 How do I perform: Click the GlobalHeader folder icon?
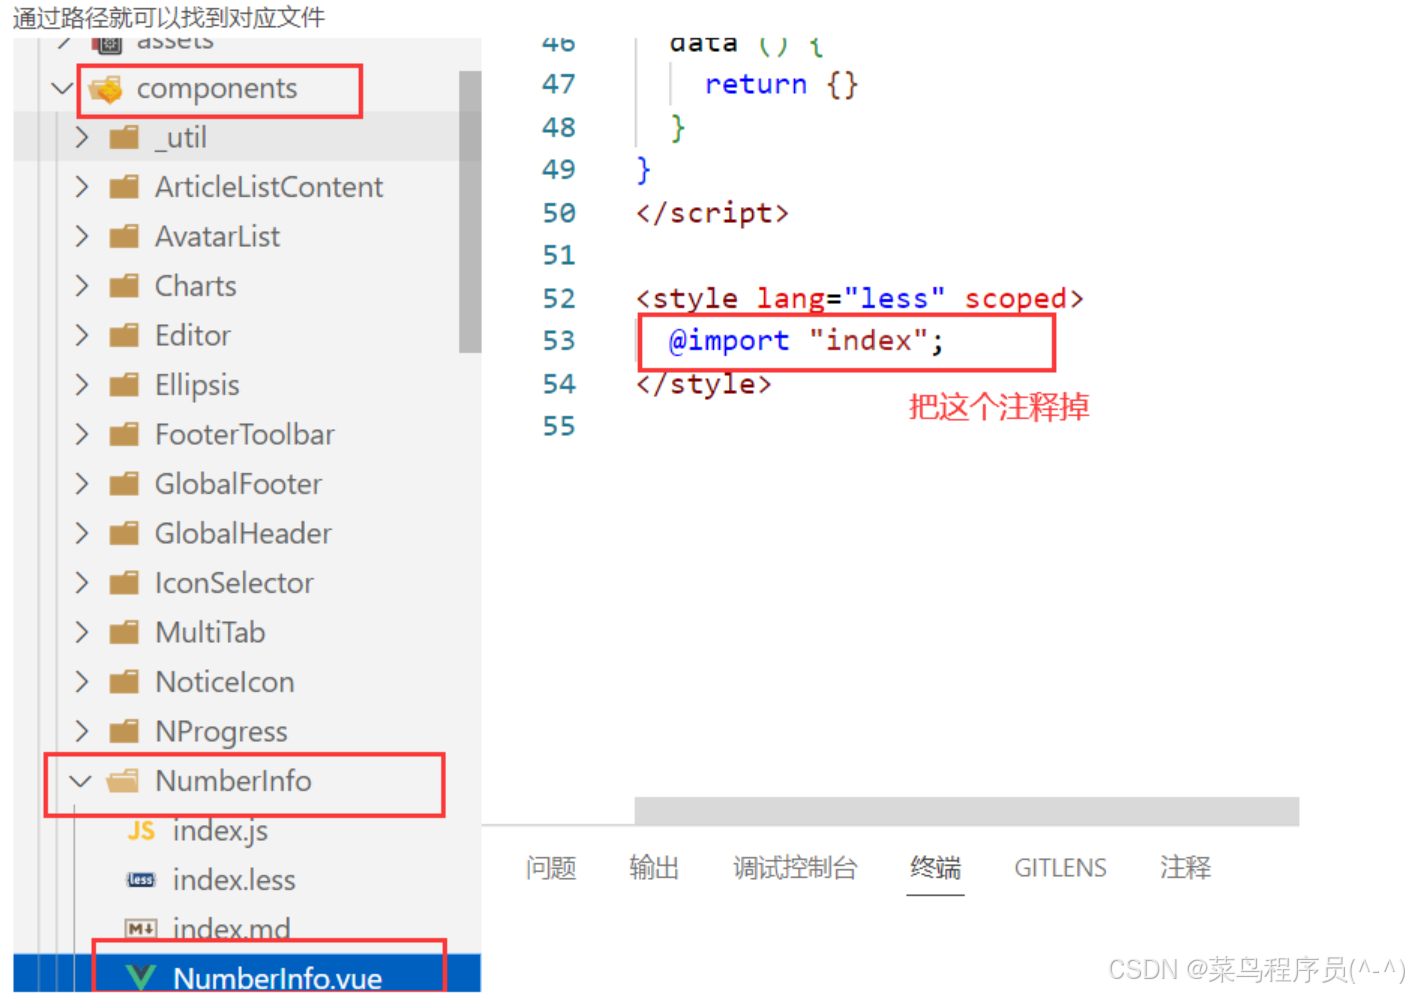[x=124, y=534]
